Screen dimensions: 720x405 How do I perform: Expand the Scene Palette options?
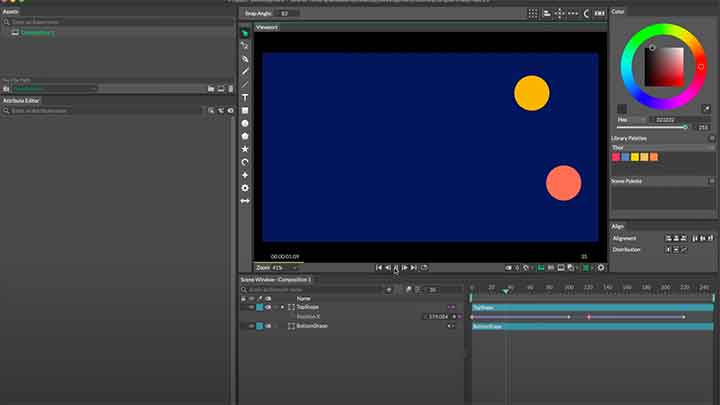(712, 181)
